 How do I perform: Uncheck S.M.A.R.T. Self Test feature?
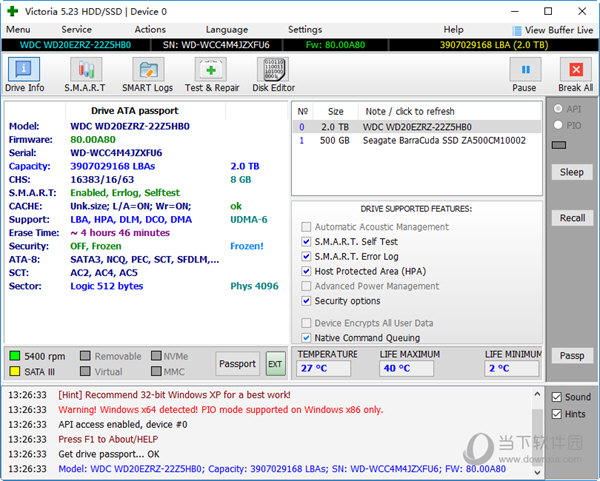point(307,242)
